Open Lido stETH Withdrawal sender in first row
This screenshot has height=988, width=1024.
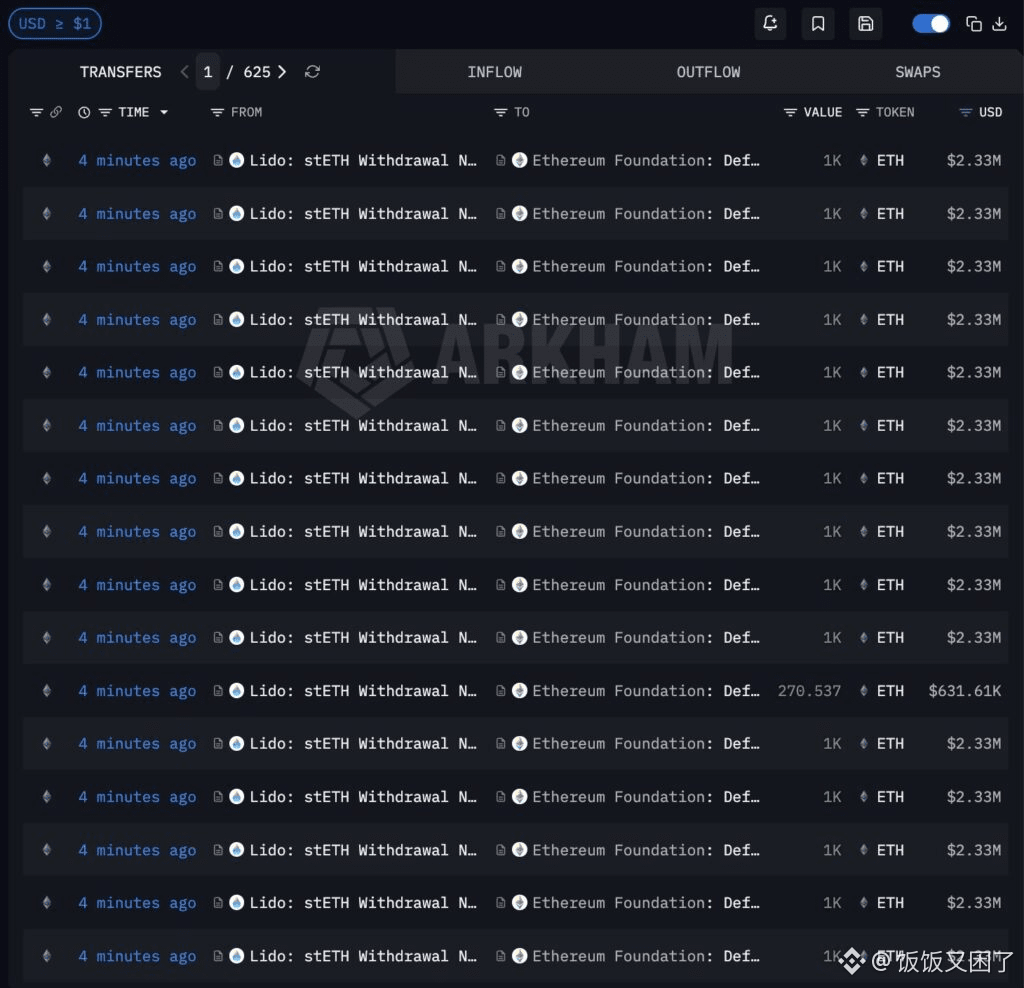(x=363, y=161)
